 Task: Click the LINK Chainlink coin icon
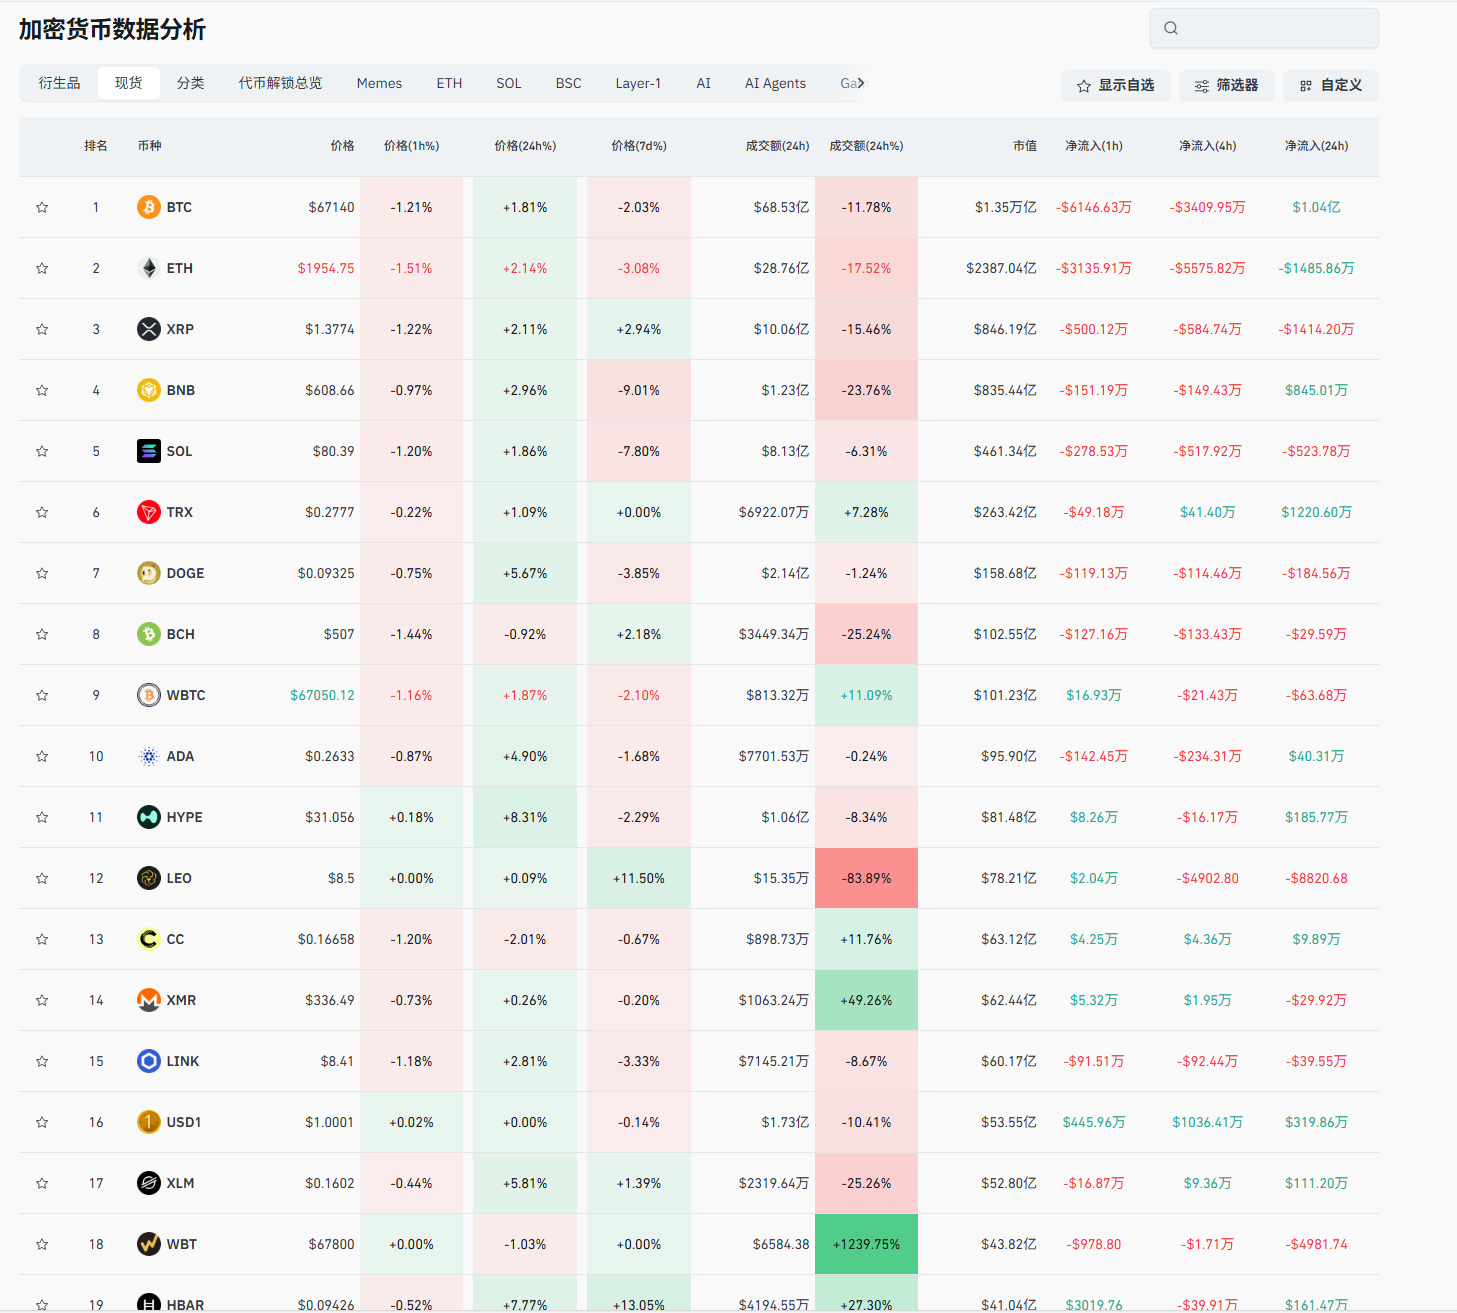tap(148, 1061)
